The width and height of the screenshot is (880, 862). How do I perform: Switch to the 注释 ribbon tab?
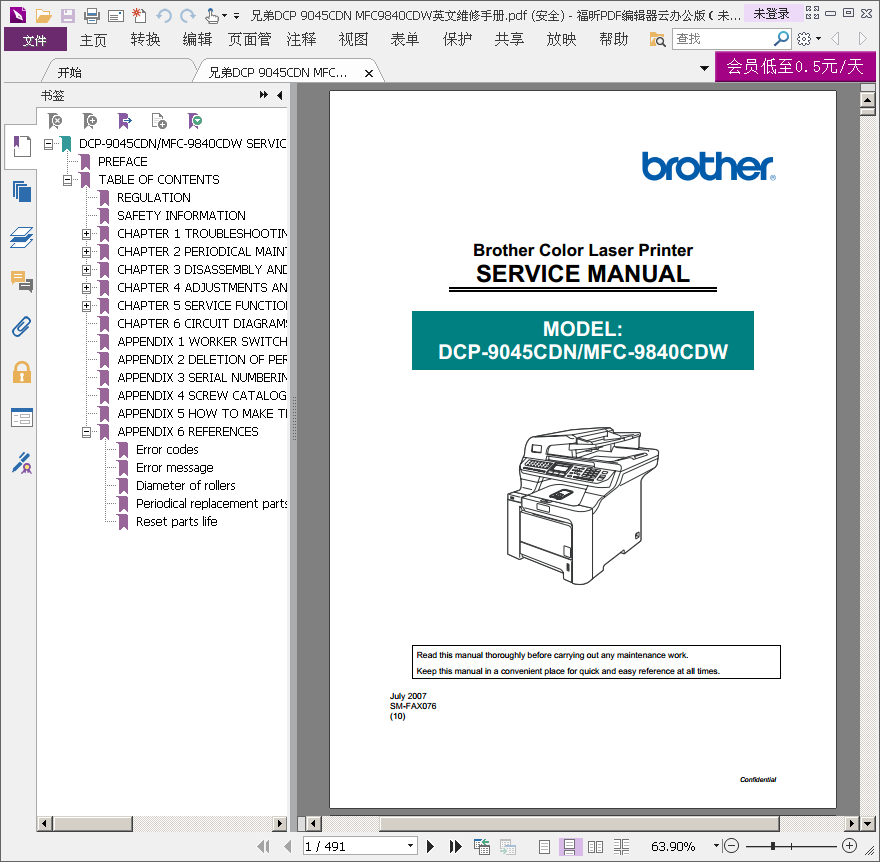(301, 40)
